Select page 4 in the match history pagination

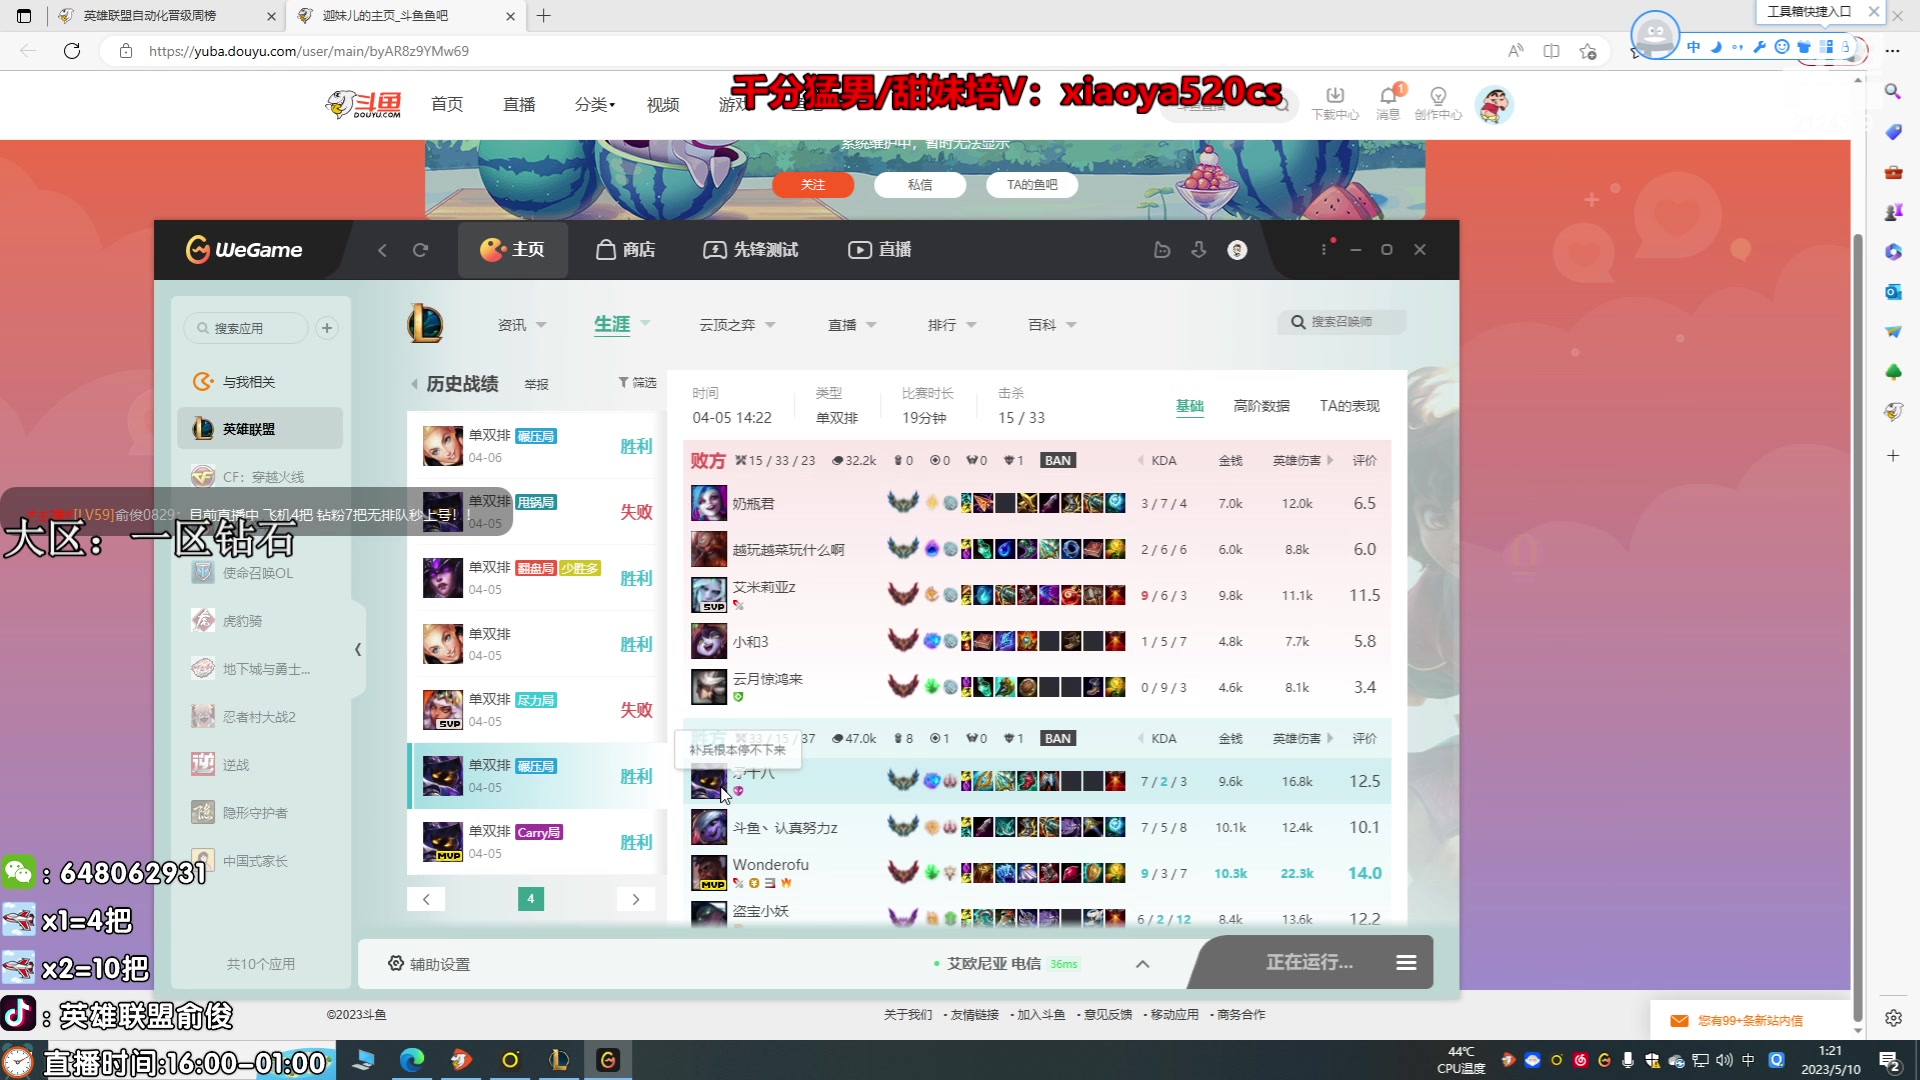click(531, 899)
